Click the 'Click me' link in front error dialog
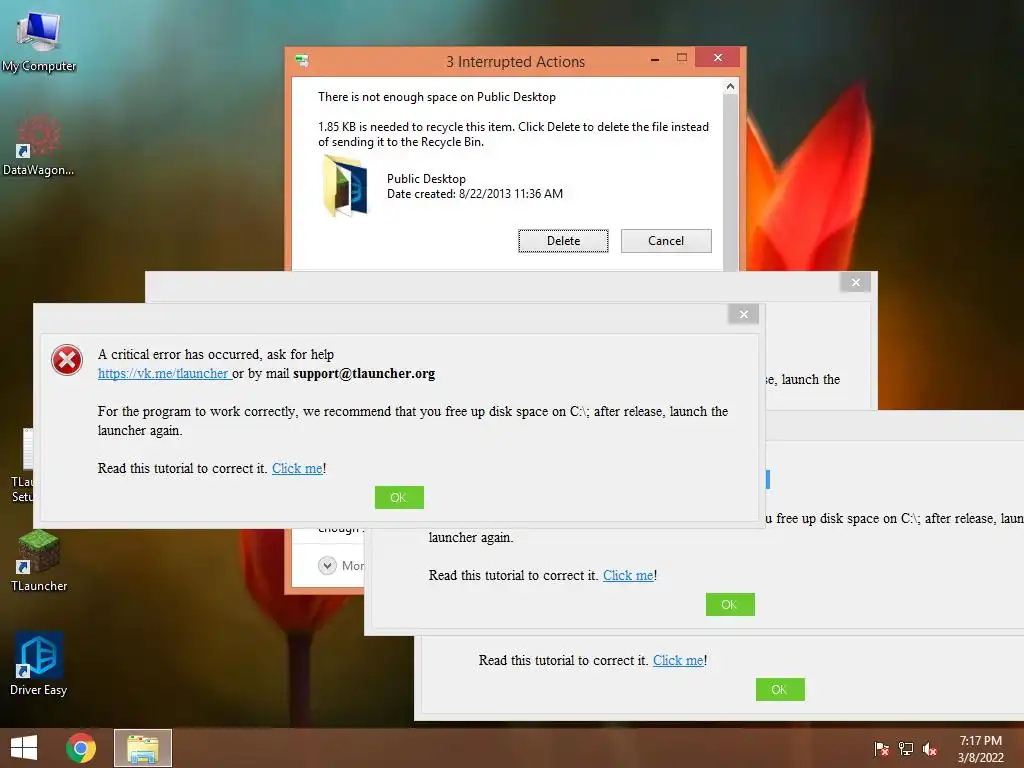1024x768 pixels. point(297,468)
